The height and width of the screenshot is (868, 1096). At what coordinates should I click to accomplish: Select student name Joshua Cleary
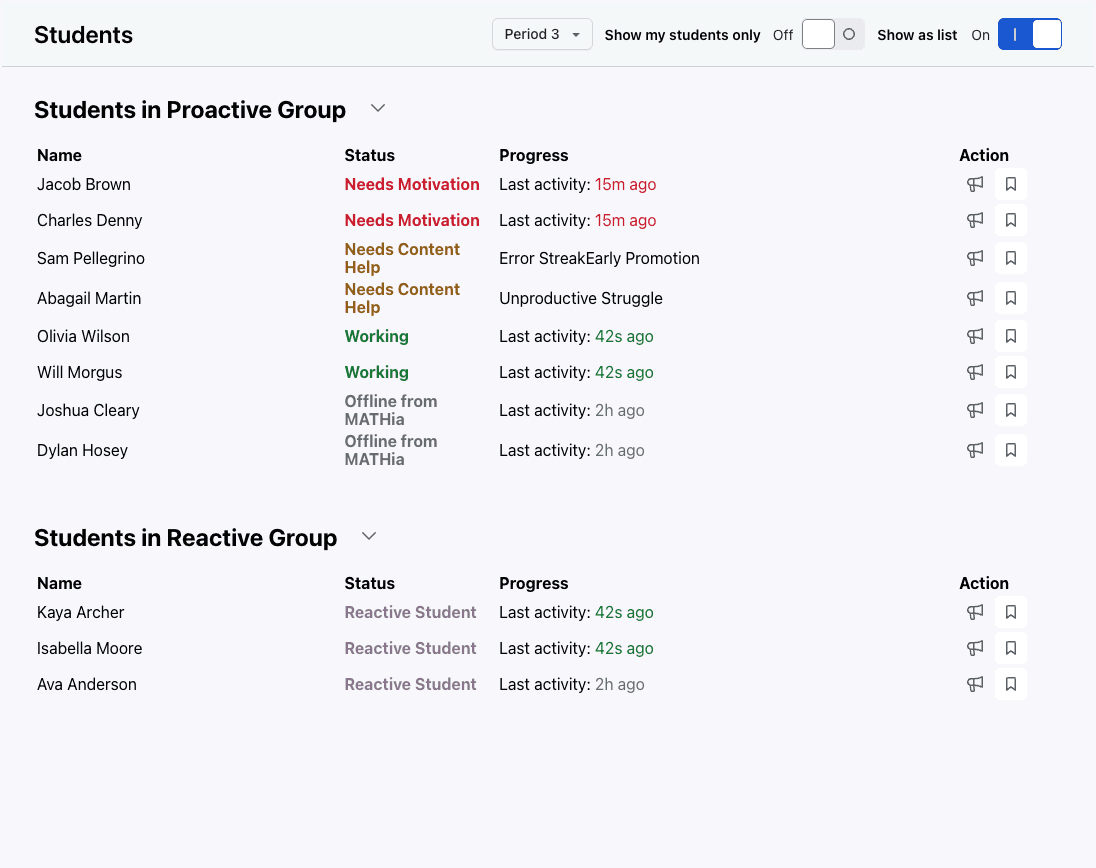[x=88, y=410]
